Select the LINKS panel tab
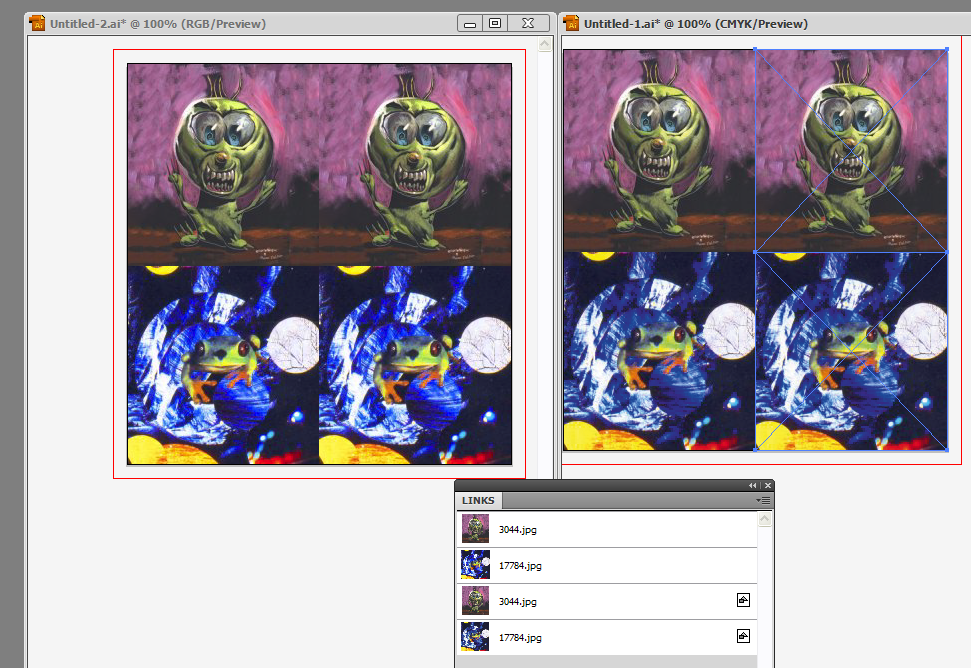This screenshot has width=971, height=668. click(x=478, y=500)
